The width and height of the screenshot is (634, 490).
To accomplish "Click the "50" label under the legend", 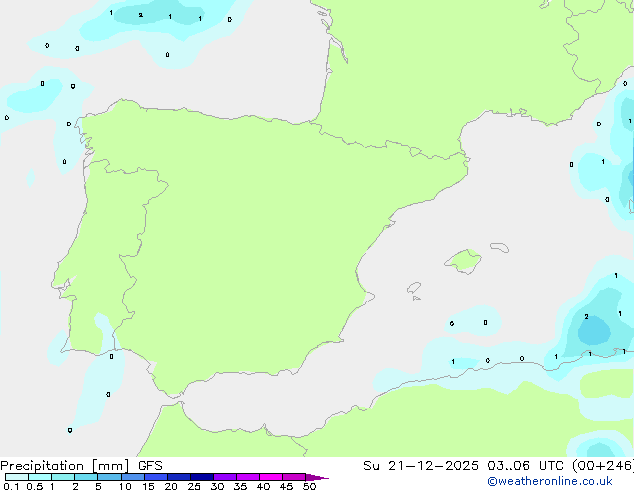I will point(309,486).
